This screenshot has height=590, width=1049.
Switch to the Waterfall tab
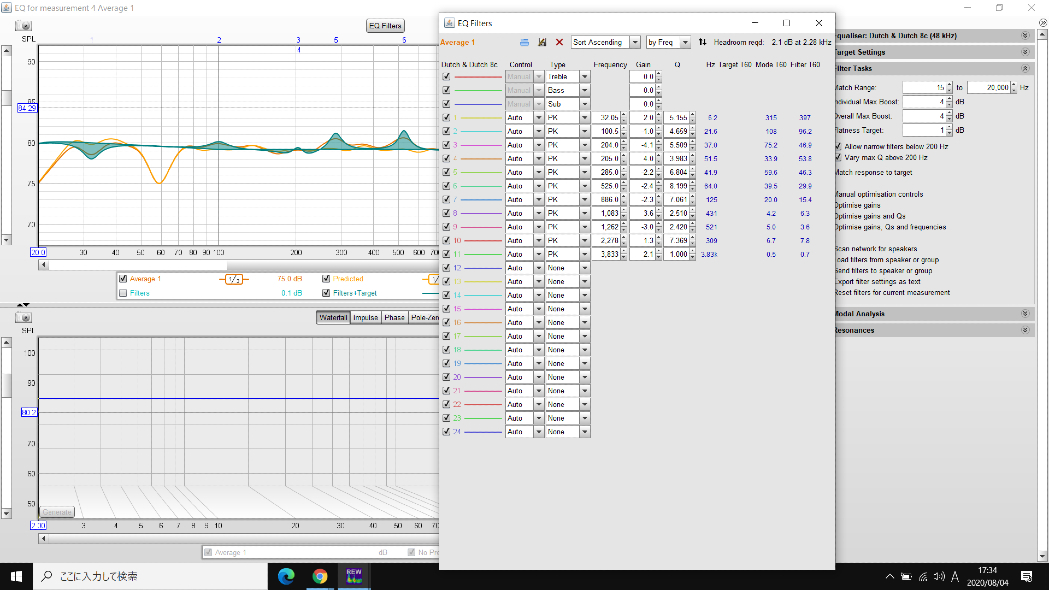[x=333, y=318]
